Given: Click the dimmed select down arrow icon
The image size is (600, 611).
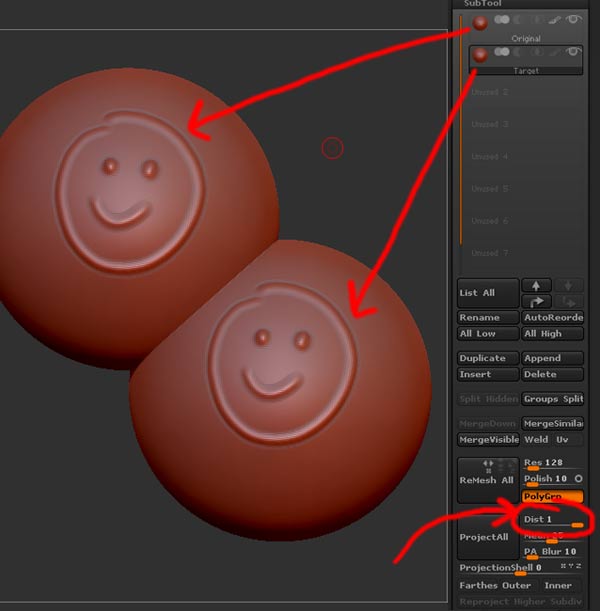Looking at the screenshot, I should 568,286.
